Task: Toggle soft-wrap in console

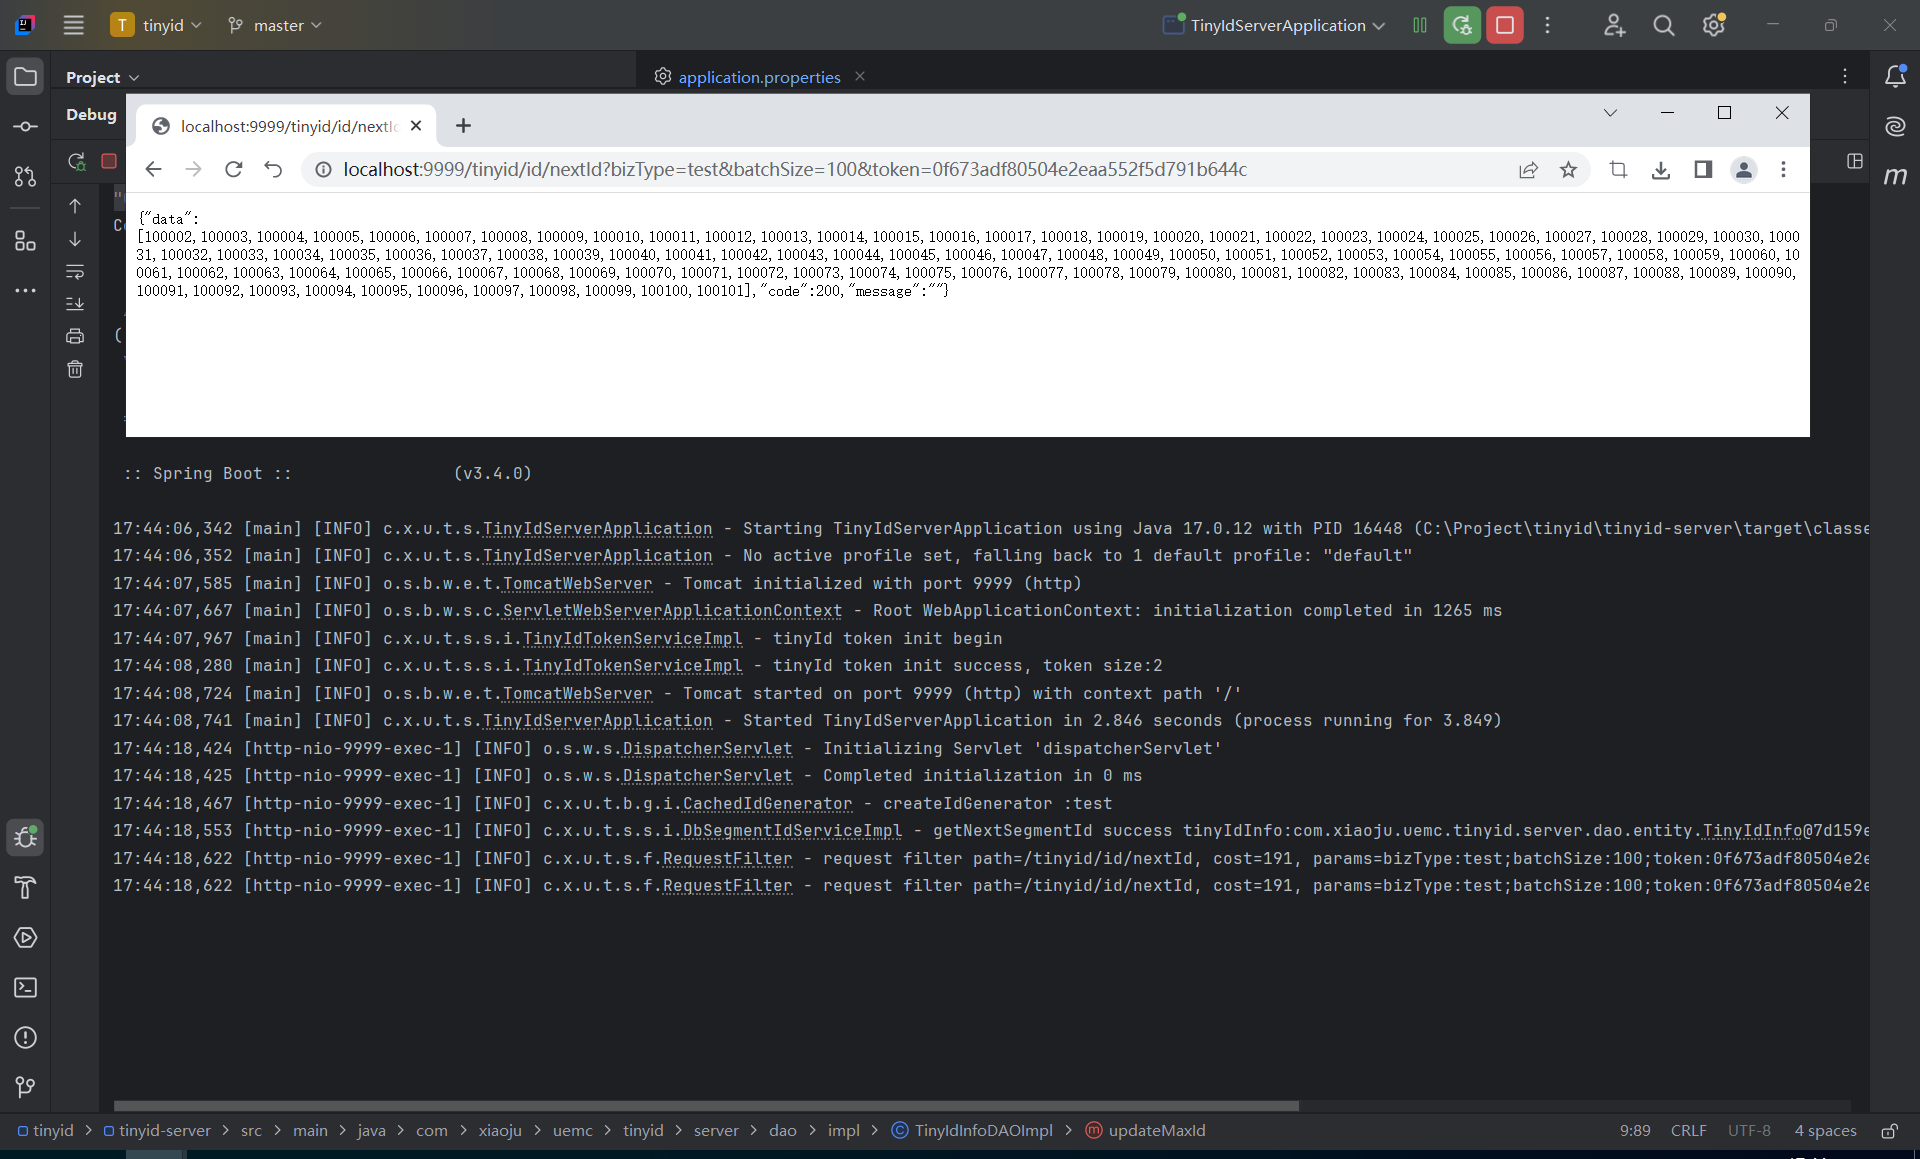Action: coord(75,272)
